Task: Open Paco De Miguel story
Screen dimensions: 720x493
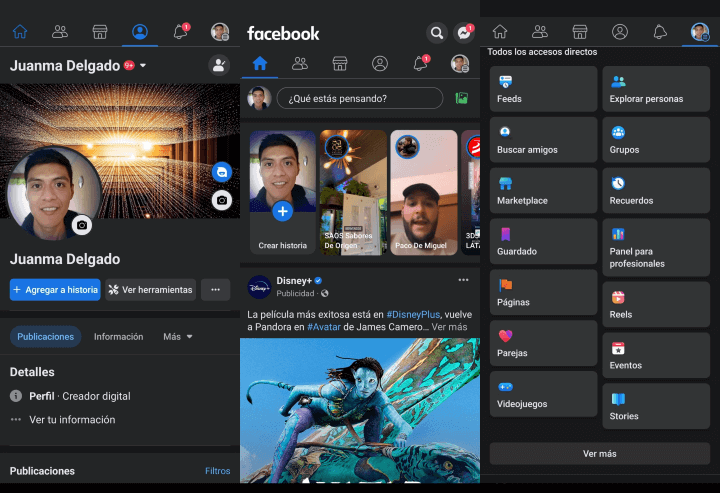Action: (423, 192)
